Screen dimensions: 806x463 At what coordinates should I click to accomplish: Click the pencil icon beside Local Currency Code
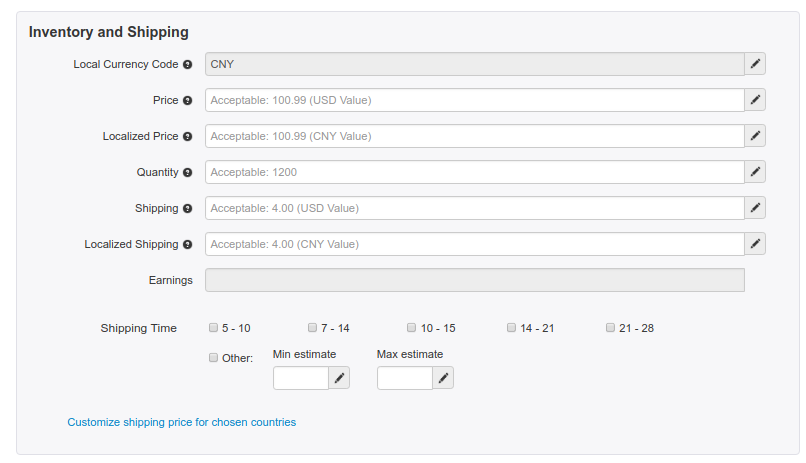click(756, 64)
